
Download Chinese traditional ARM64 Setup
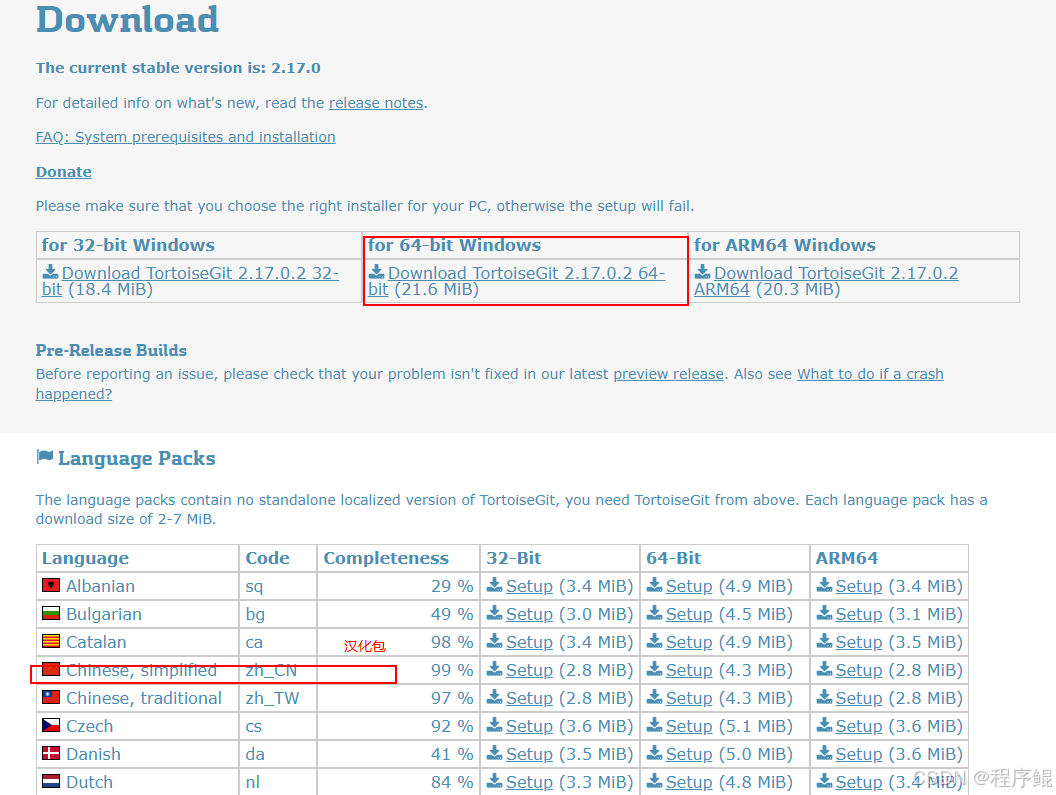859,698
